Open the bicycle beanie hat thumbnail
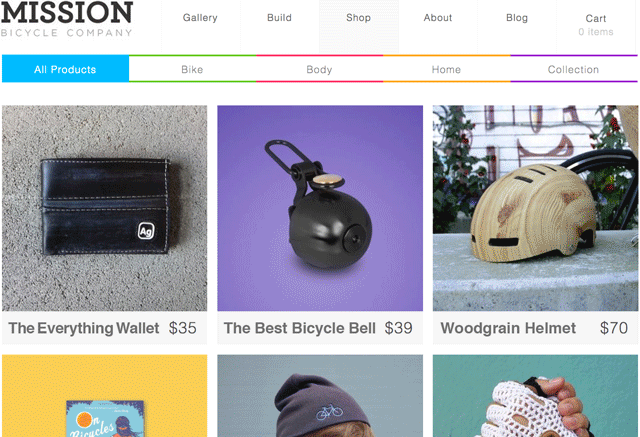The width and height of the screenshot is (640, 437). 320,396
